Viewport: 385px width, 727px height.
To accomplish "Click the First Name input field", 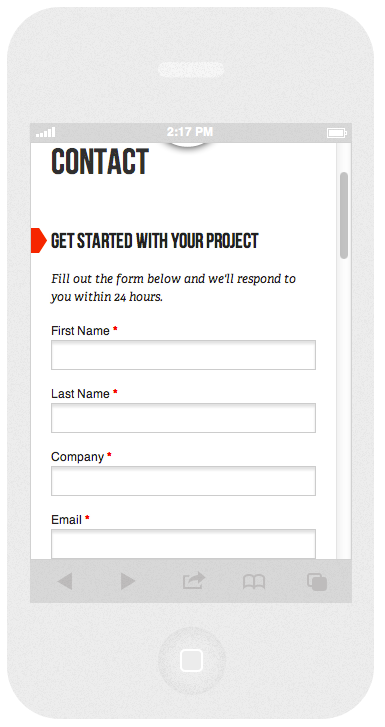I will click(x=183, y=355).
